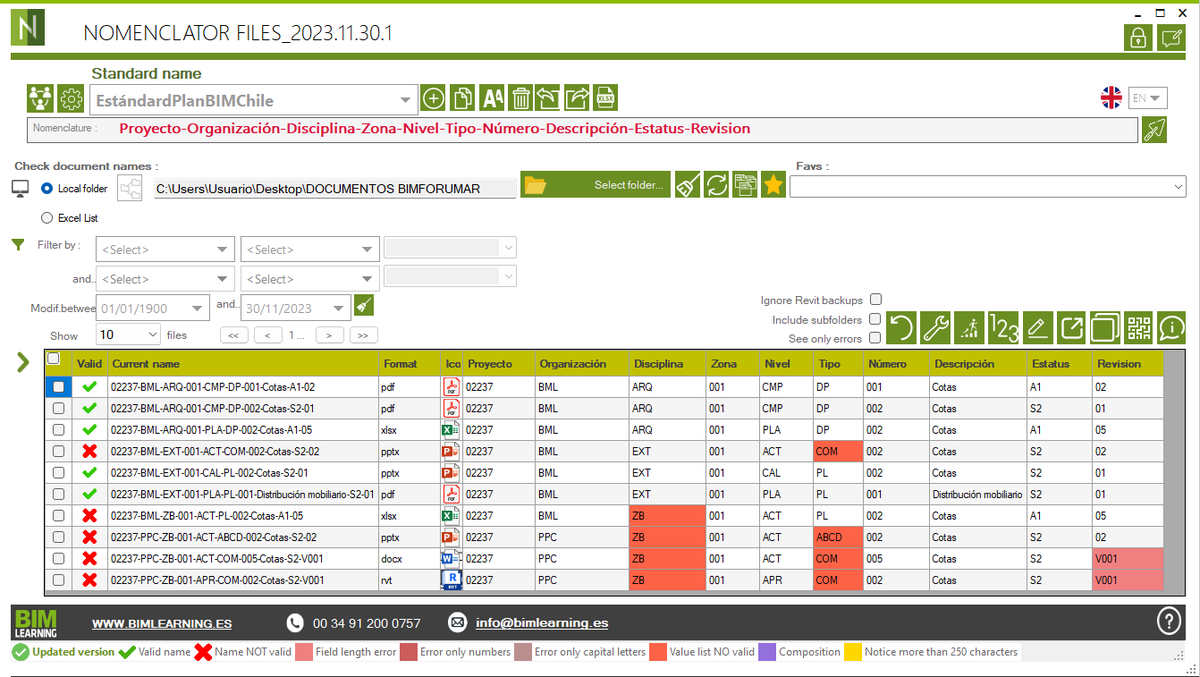Image resolution: width=1200 pixels, height=677 pixels.
Task: Add a new standard with the plus icon
Action: point(433,98)
